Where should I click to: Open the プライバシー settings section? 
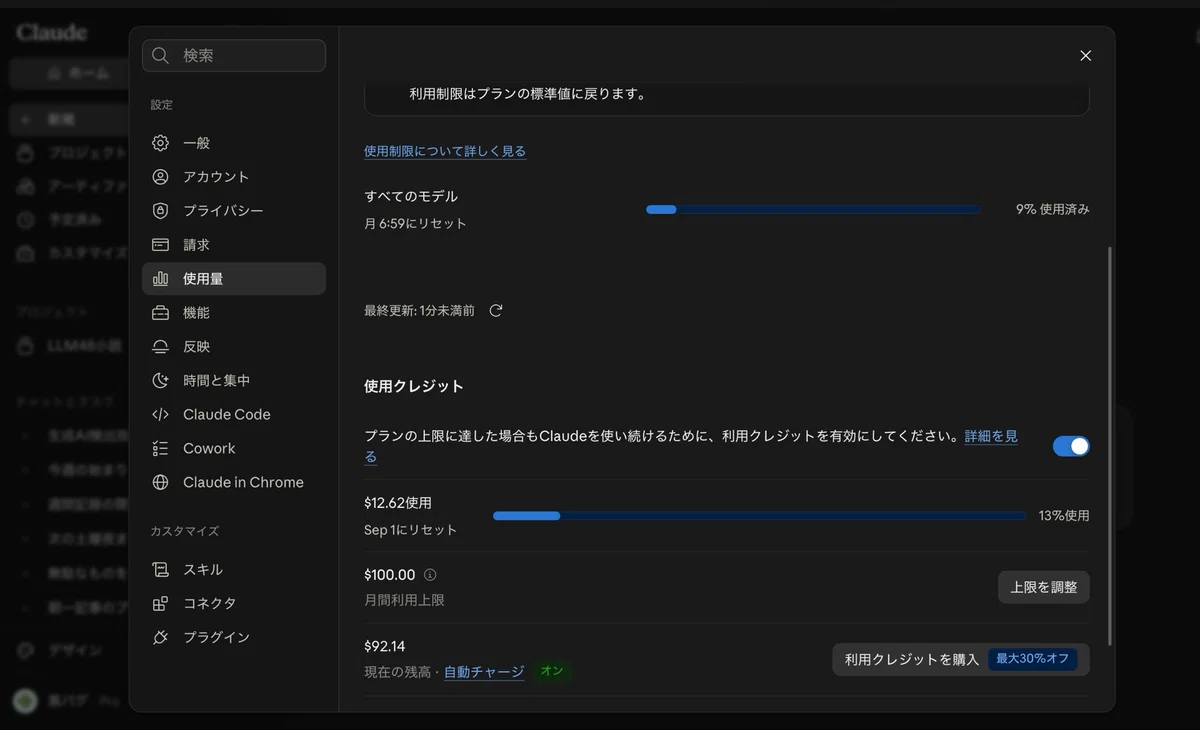[x=234, y=211]
